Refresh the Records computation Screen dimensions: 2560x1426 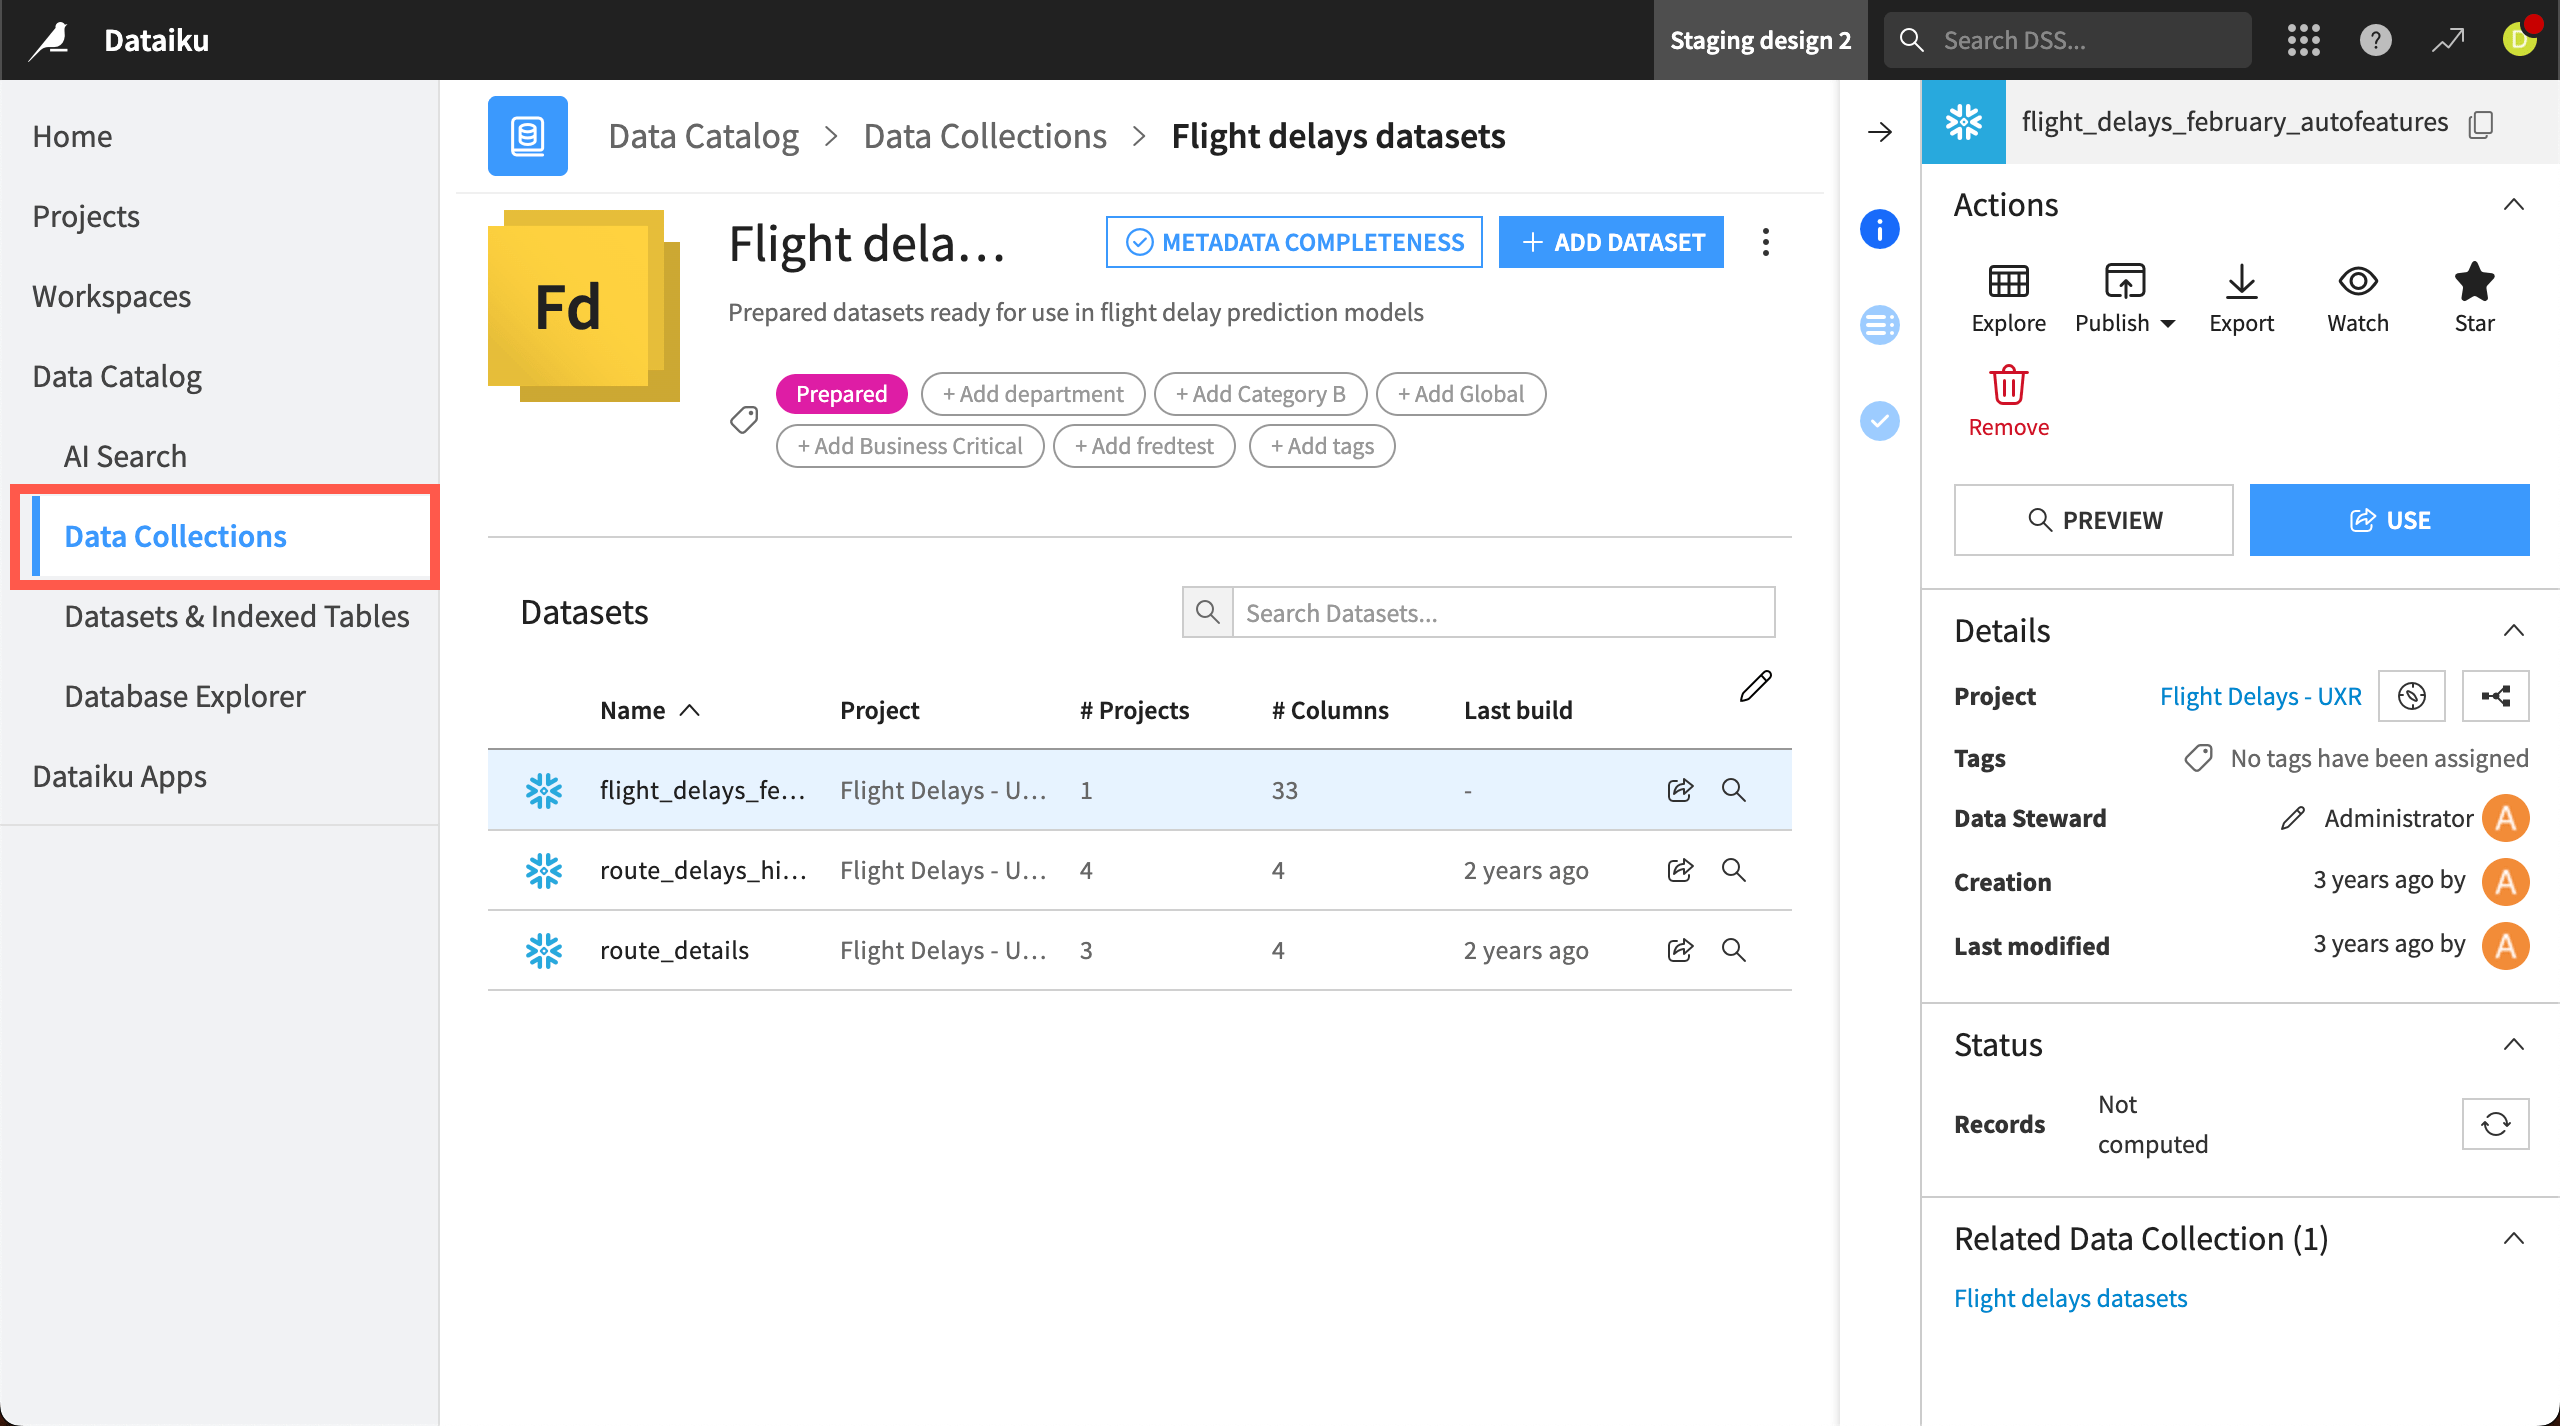2495,1123
